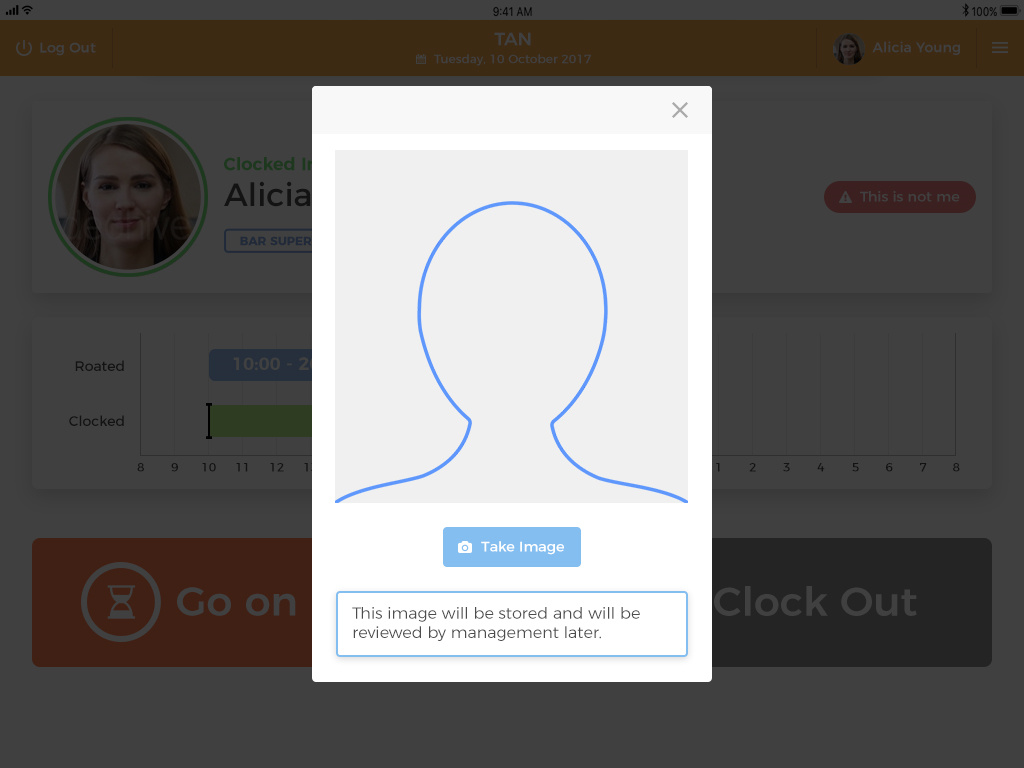The width and height of the screenshot is (1024, 768).
Task: Click the Alicia Young name in header
Action: (x=916, y=48)
